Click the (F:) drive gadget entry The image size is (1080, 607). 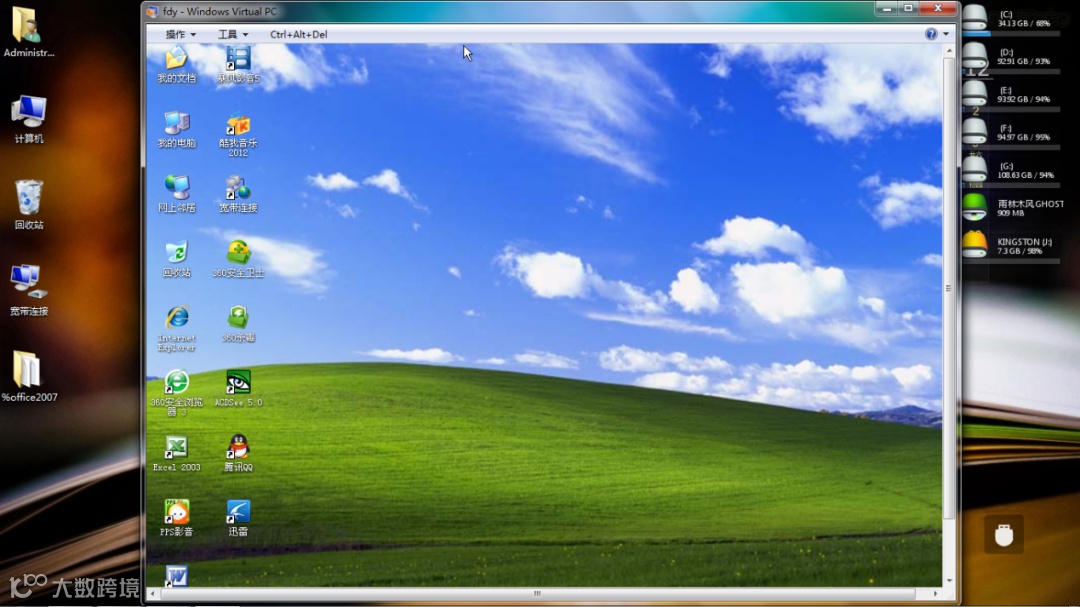(1010, 132)
